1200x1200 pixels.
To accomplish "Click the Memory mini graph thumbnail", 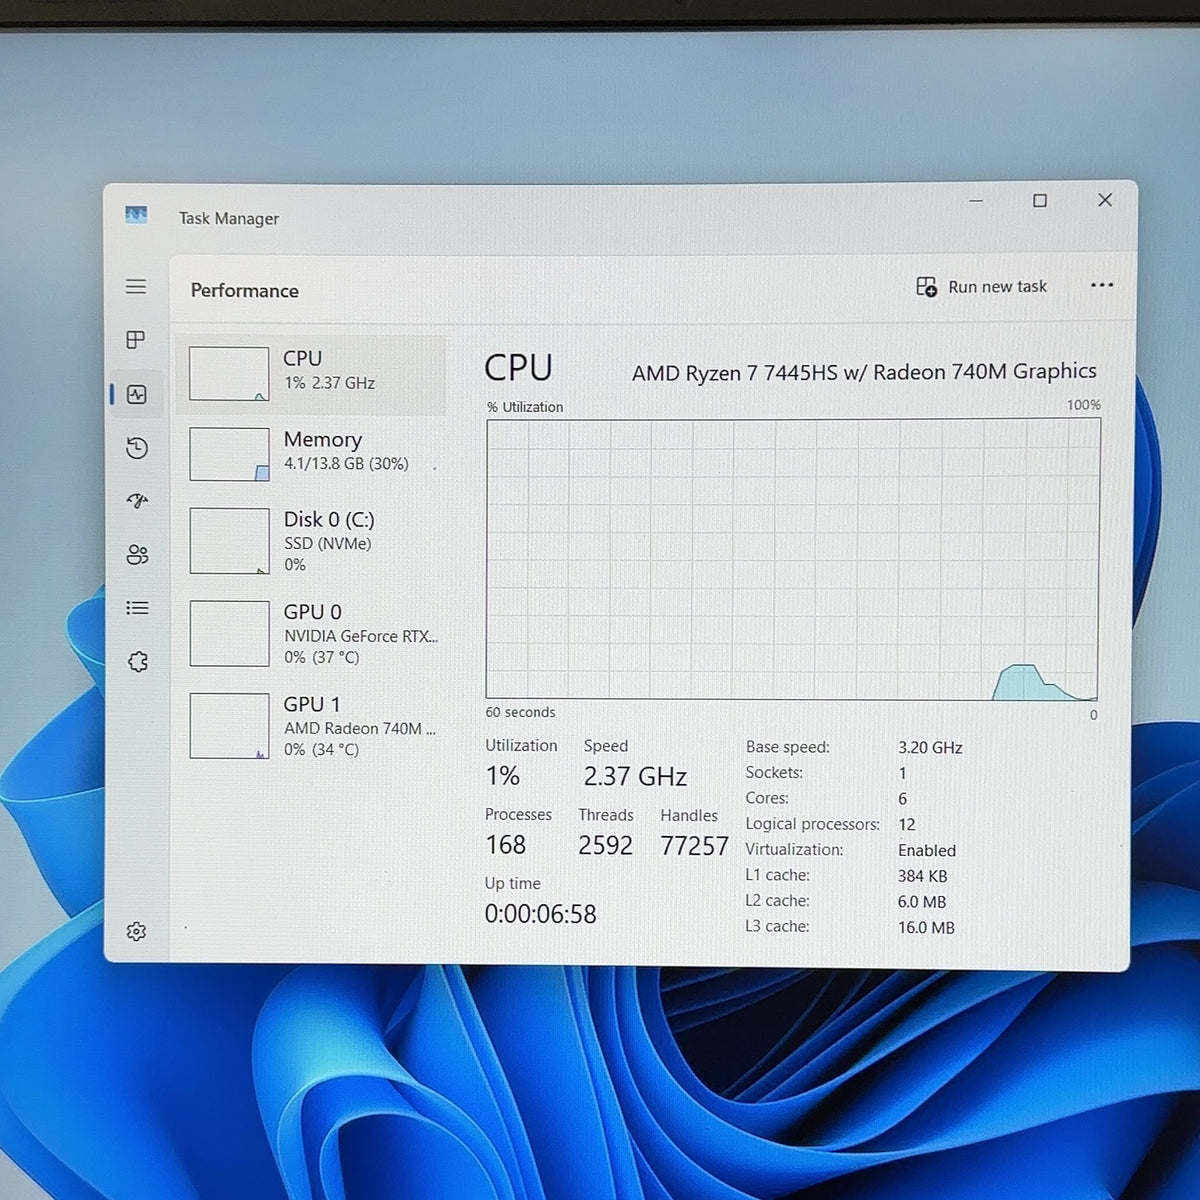I will coord(229,454).
